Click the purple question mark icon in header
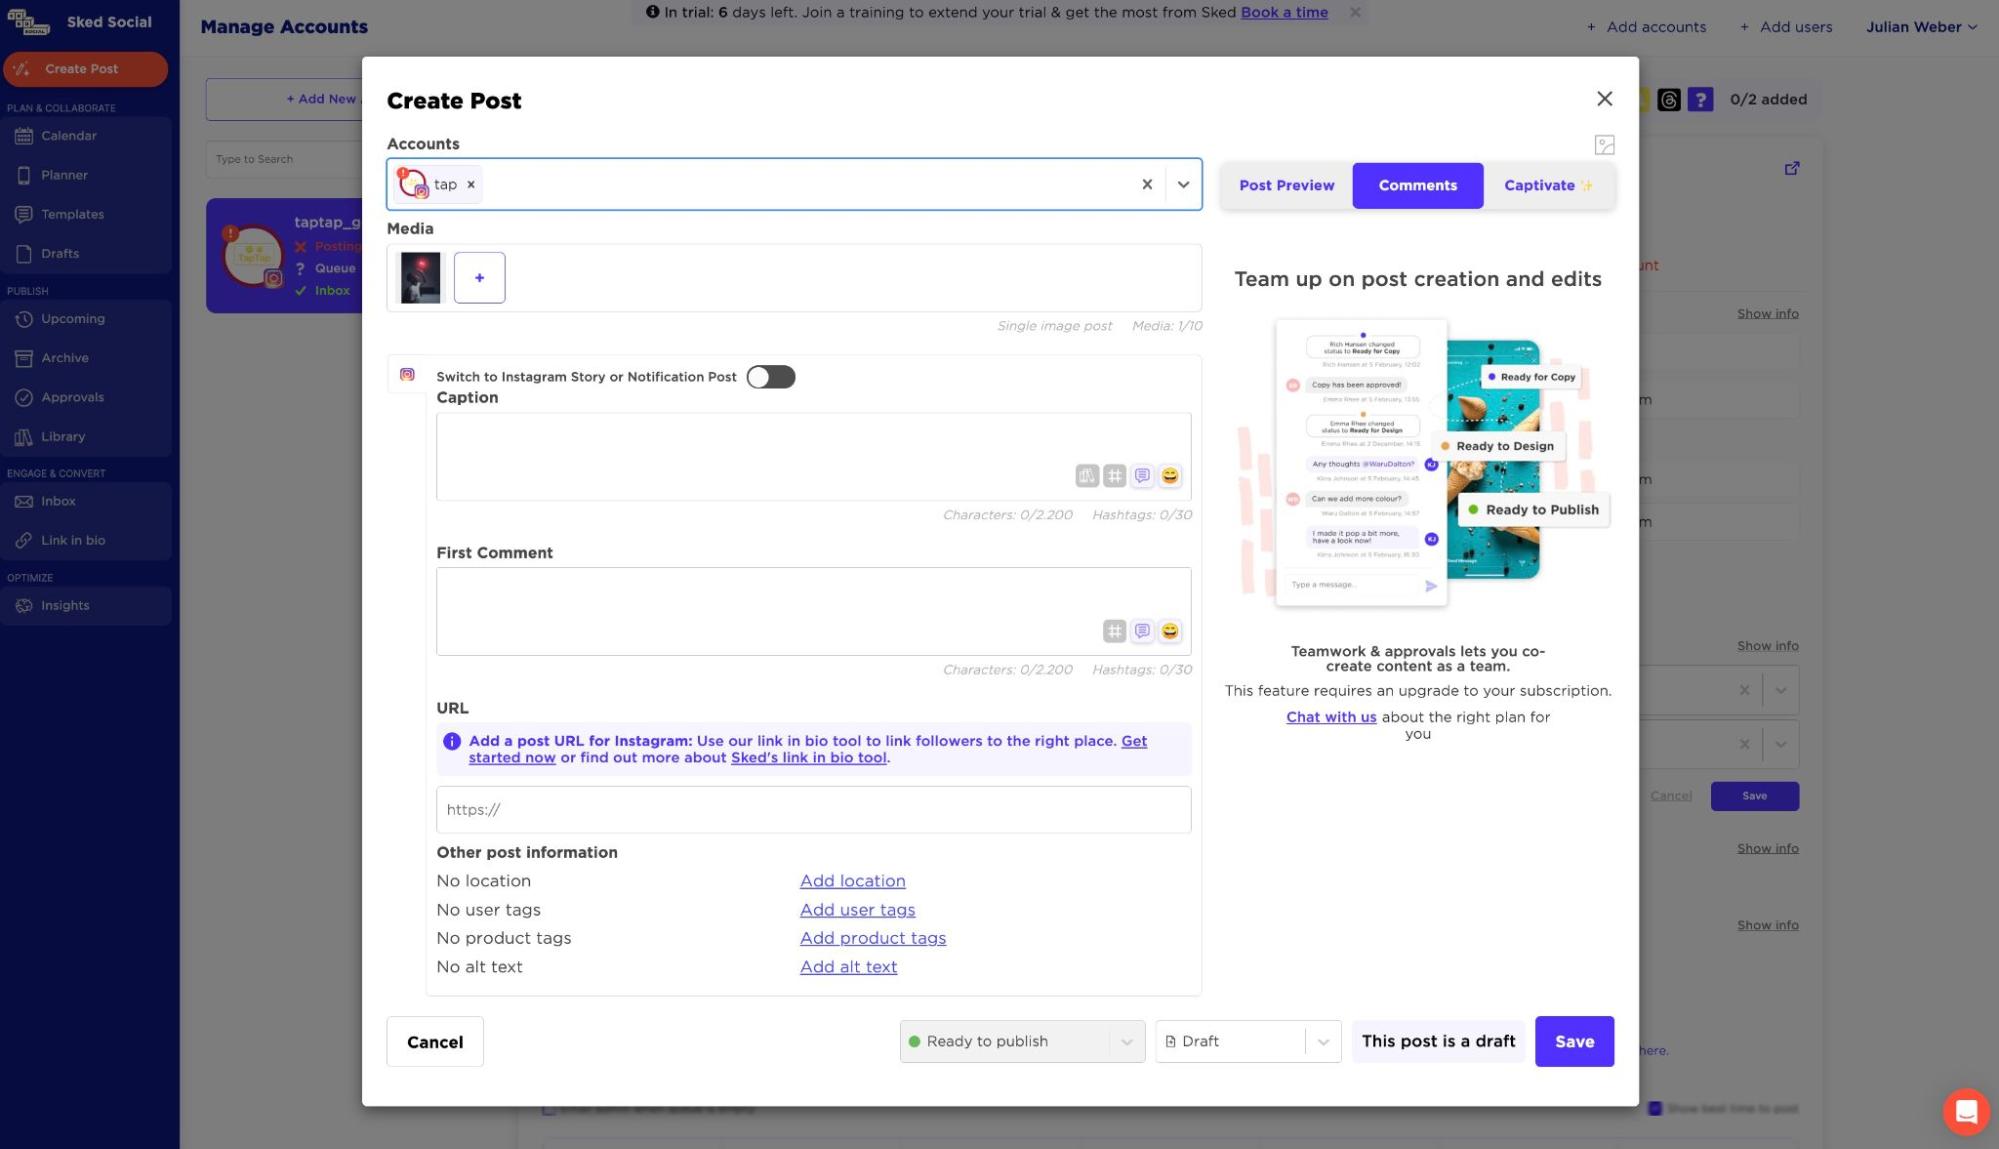Image resolution: width=1999 pixels, height=1149 pixels. (1700, 99)
